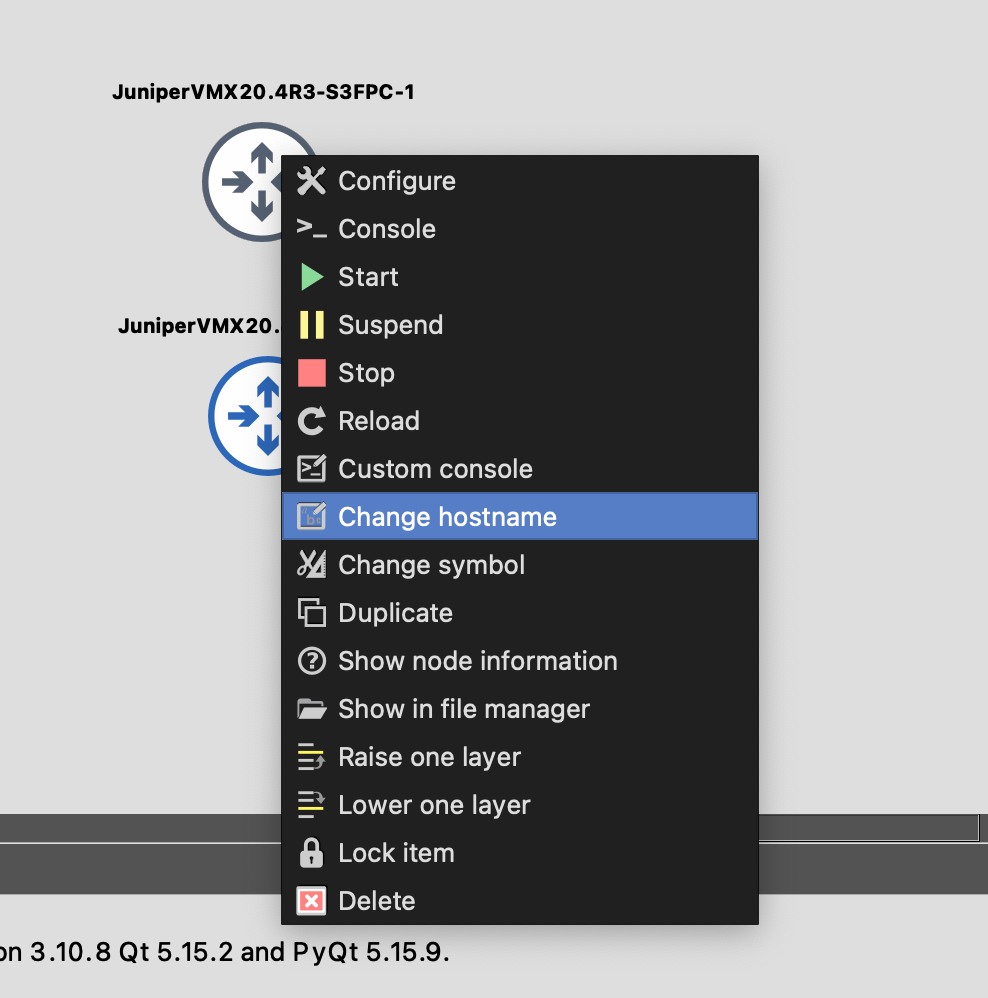This screenshot has width=988, height=998.
Task: Click the Lock item padlock icon
Action: pos(311,853)
